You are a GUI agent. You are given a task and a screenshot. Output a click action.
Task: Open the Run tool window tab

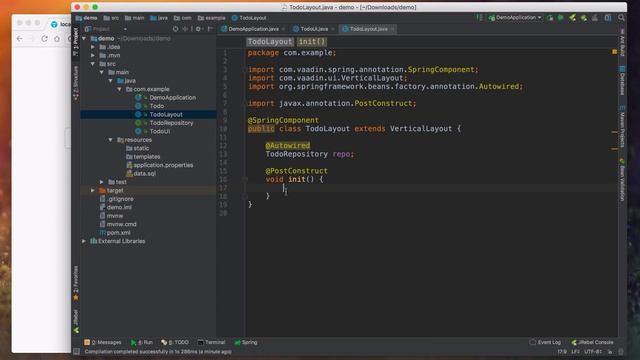(x=142, y=342)
